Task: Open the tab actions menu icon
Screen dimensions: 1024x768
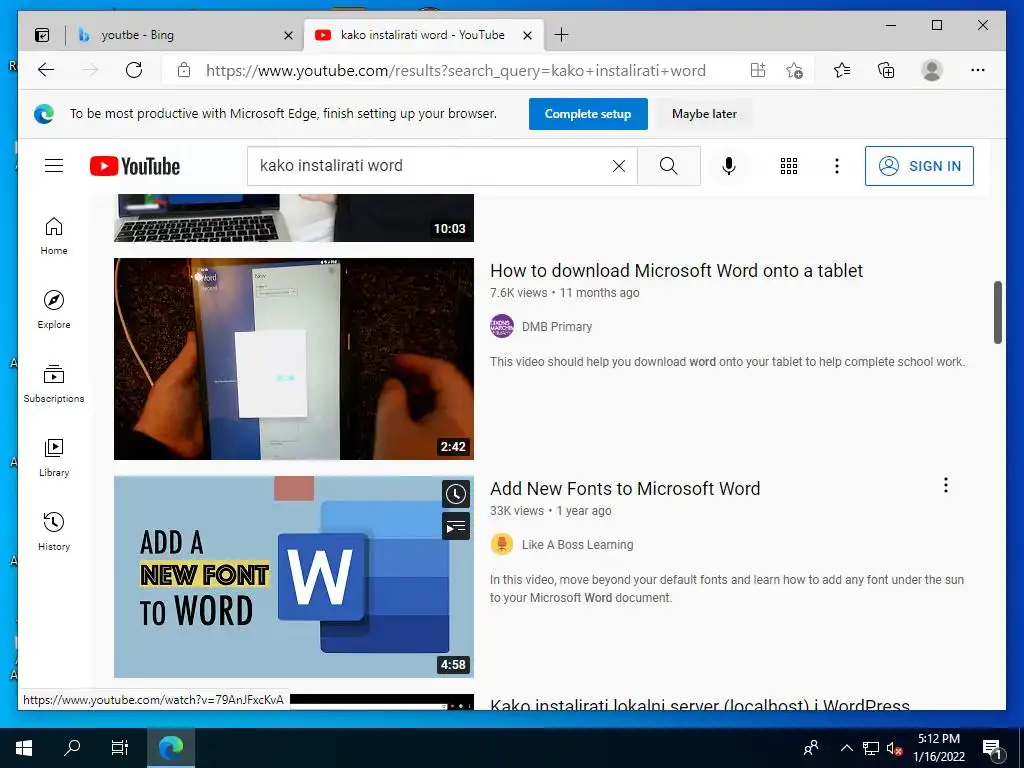Action: coord(42,35)
